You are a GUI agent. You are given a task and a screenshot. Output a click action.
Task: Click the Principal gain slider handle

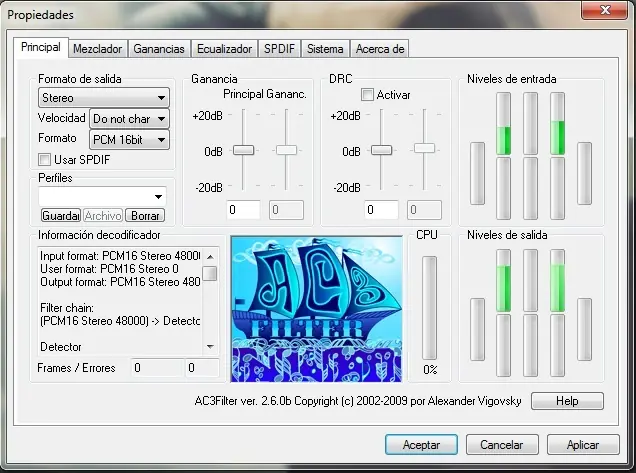coord(243,150)
